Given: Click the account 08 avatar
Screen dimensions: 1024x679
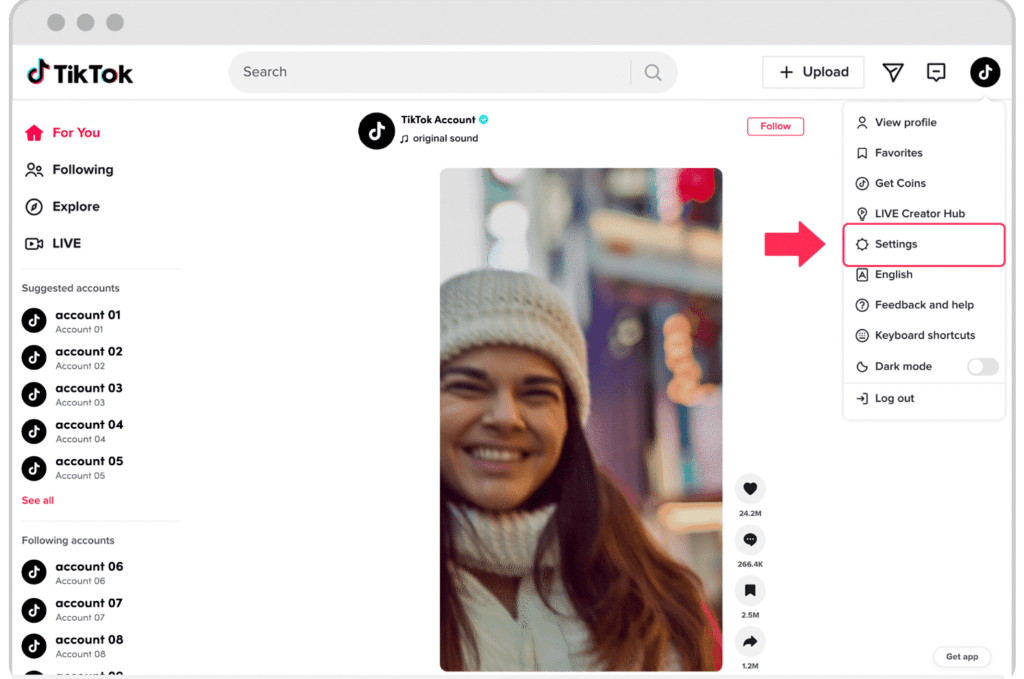Looking at the screenshot, I should (x=34, y=646).
